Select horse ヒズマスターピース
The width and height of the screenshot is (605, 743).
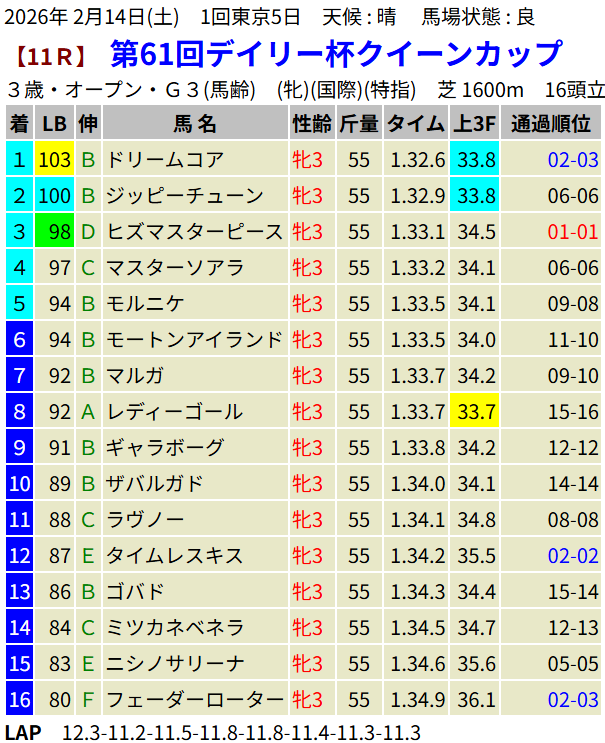coord(195,232)
